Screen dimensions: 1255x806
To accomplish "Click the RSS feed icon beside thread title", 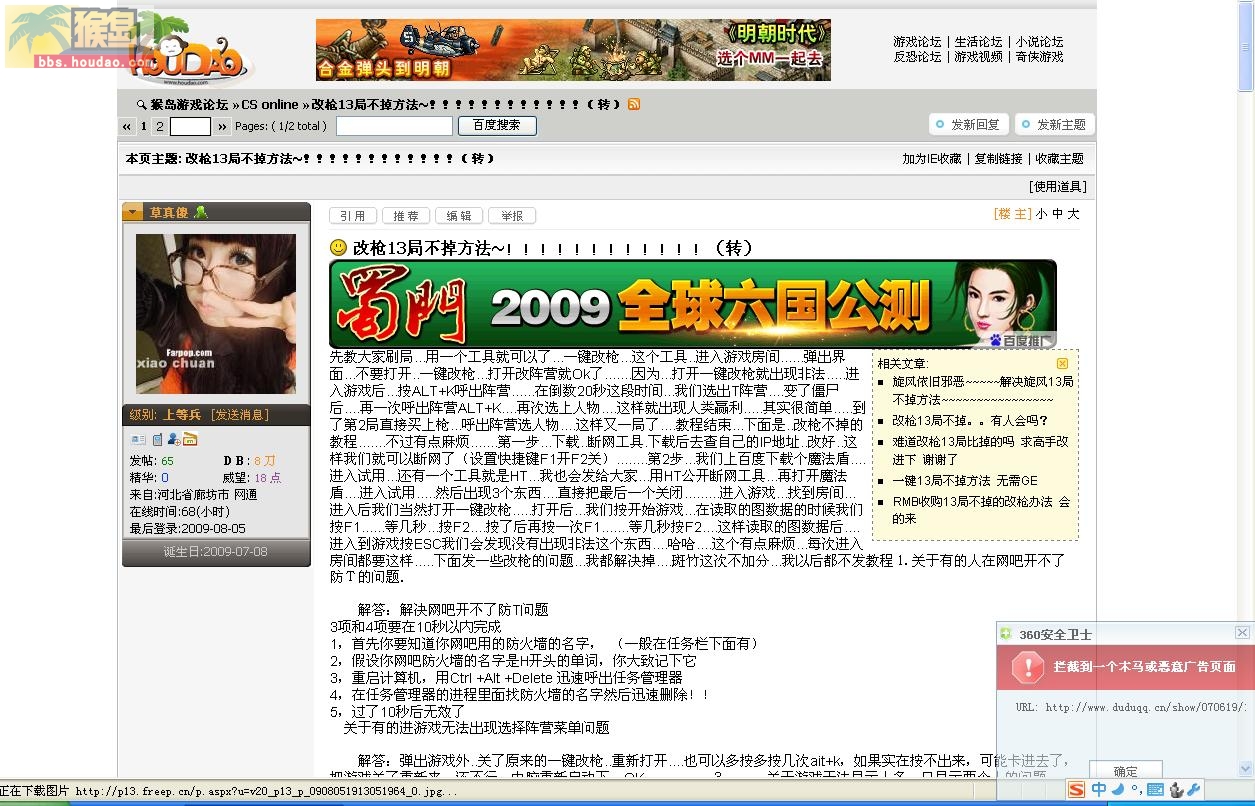I will coord(634,104).
